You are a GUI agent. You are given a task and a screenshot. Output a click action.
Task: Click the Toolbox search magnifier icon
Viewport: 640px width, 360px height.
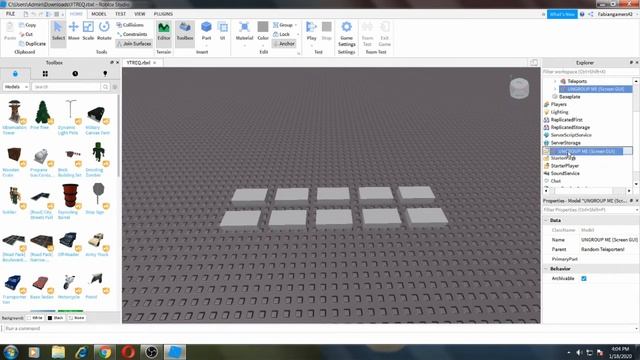(105, 87)
